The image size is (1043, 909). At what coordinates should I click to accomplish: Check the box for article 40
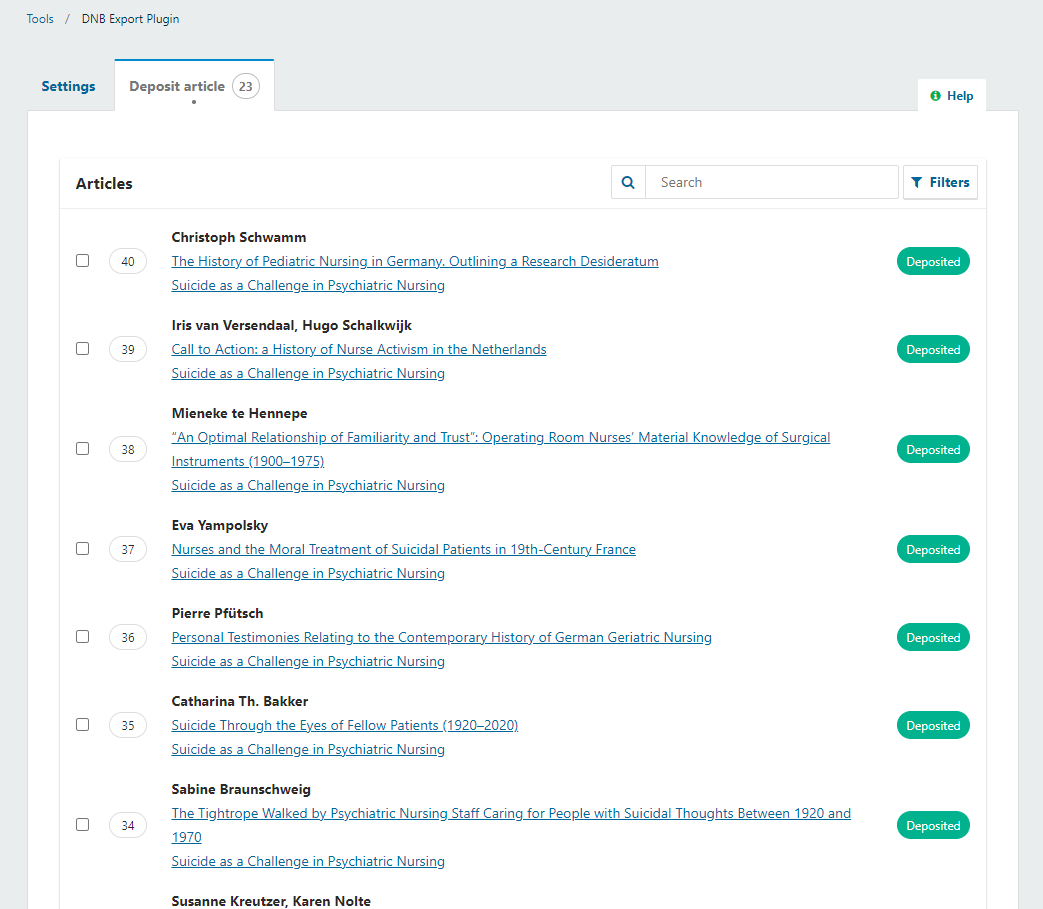(x=83, y=261)
